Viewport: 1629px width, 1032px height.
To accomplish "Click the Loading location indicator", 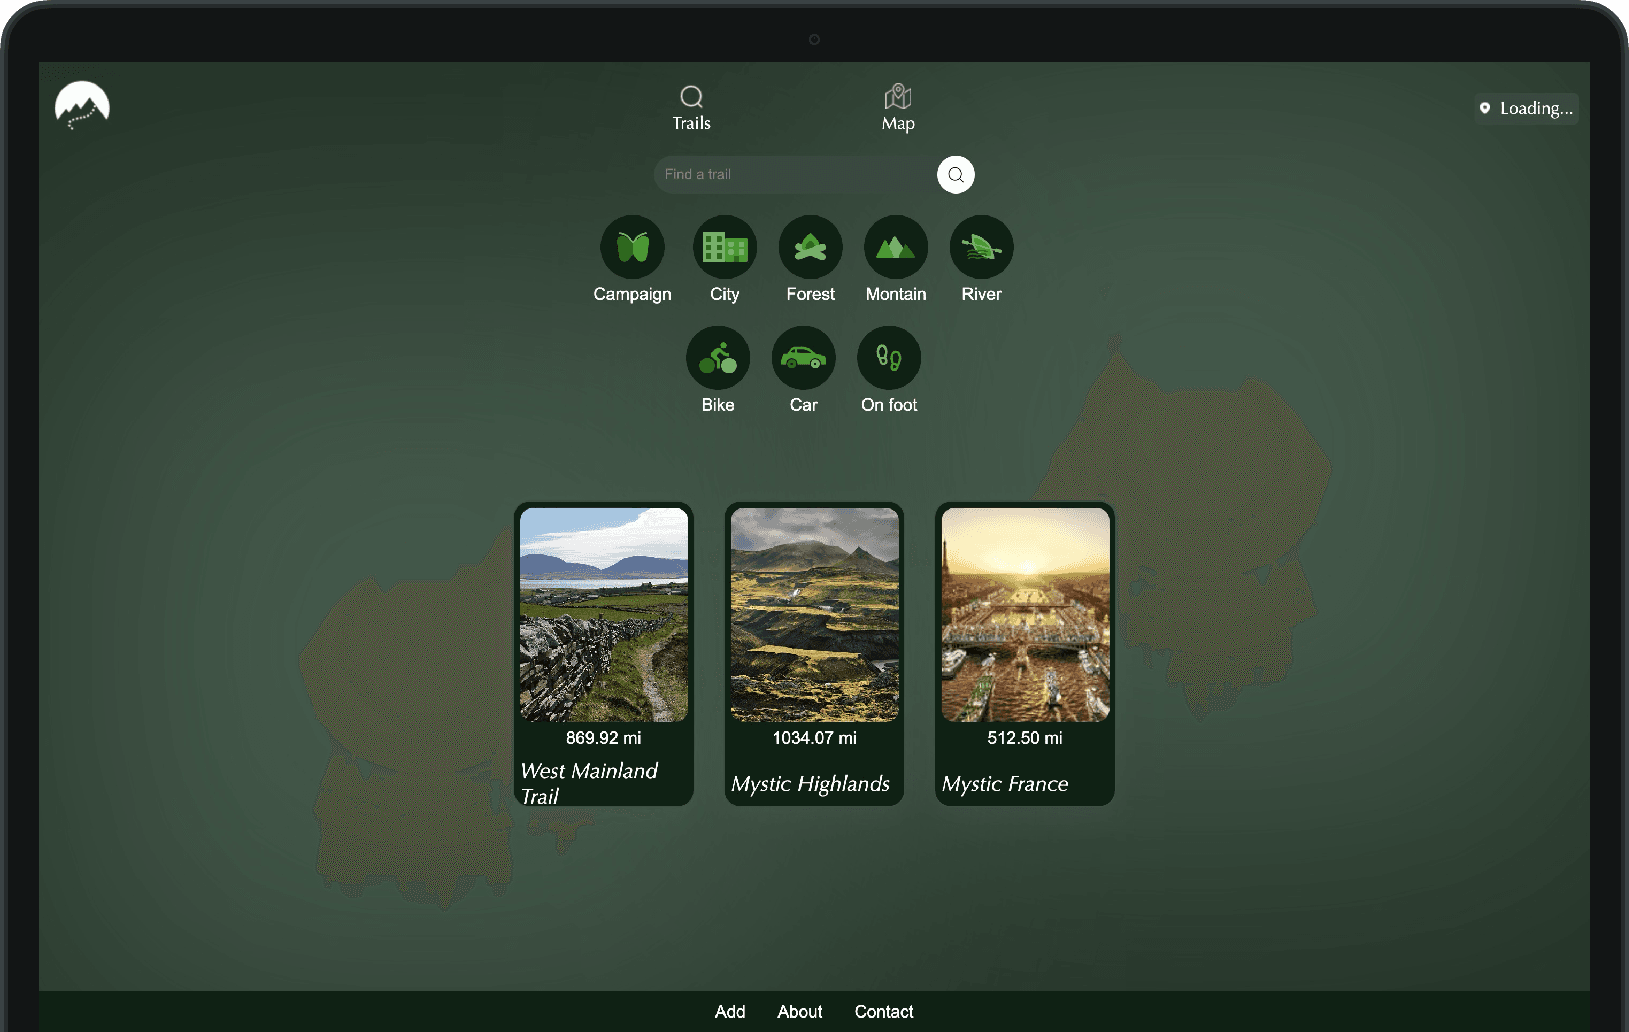I will (1526, 107).
